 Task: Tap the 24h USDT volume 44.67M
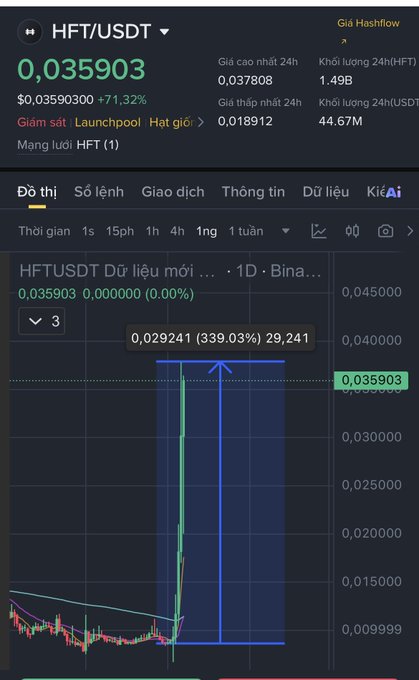point(340,121)
